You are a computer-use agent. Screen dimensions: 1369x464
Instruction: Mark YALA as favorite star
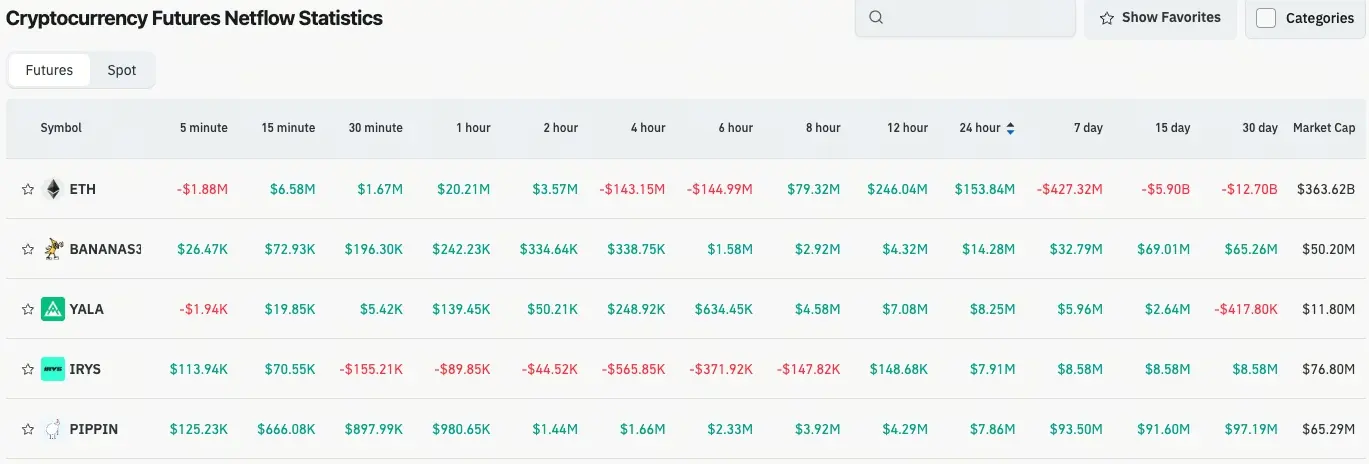tap(28, 309)
